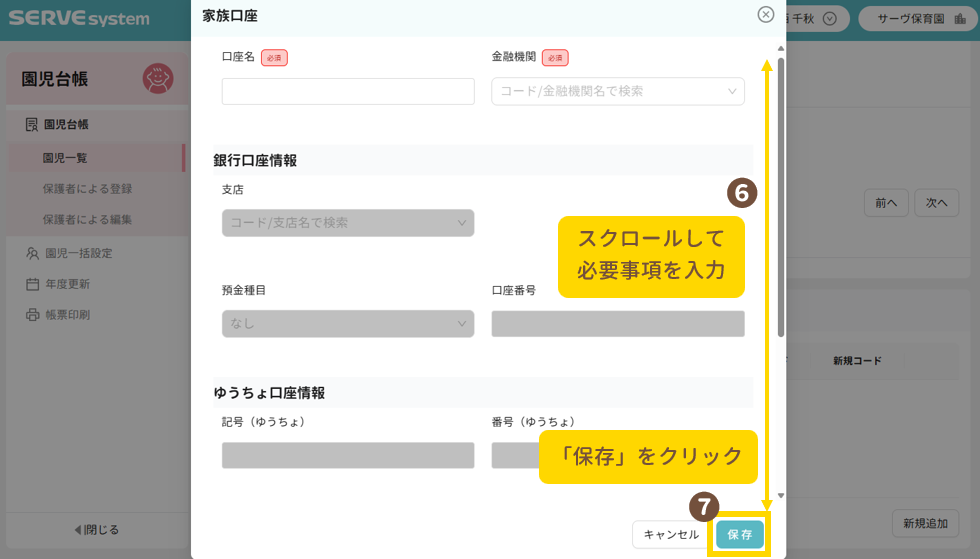Click the キャンセル button
The height and width of the screenshot is (559, 980).
click(x=671, y=535)
